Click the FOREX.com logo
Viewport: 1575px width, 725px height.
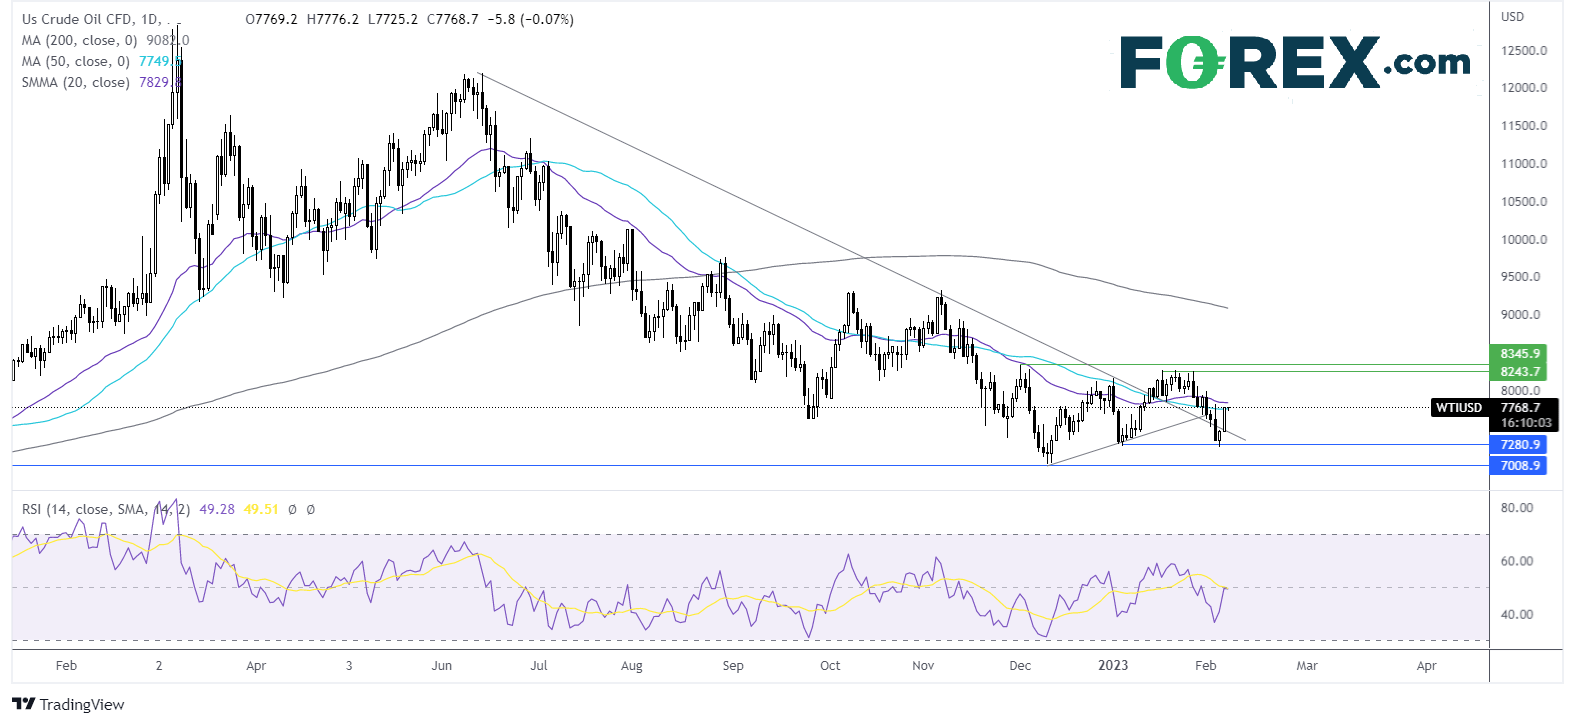click(x=1295, y=61)
